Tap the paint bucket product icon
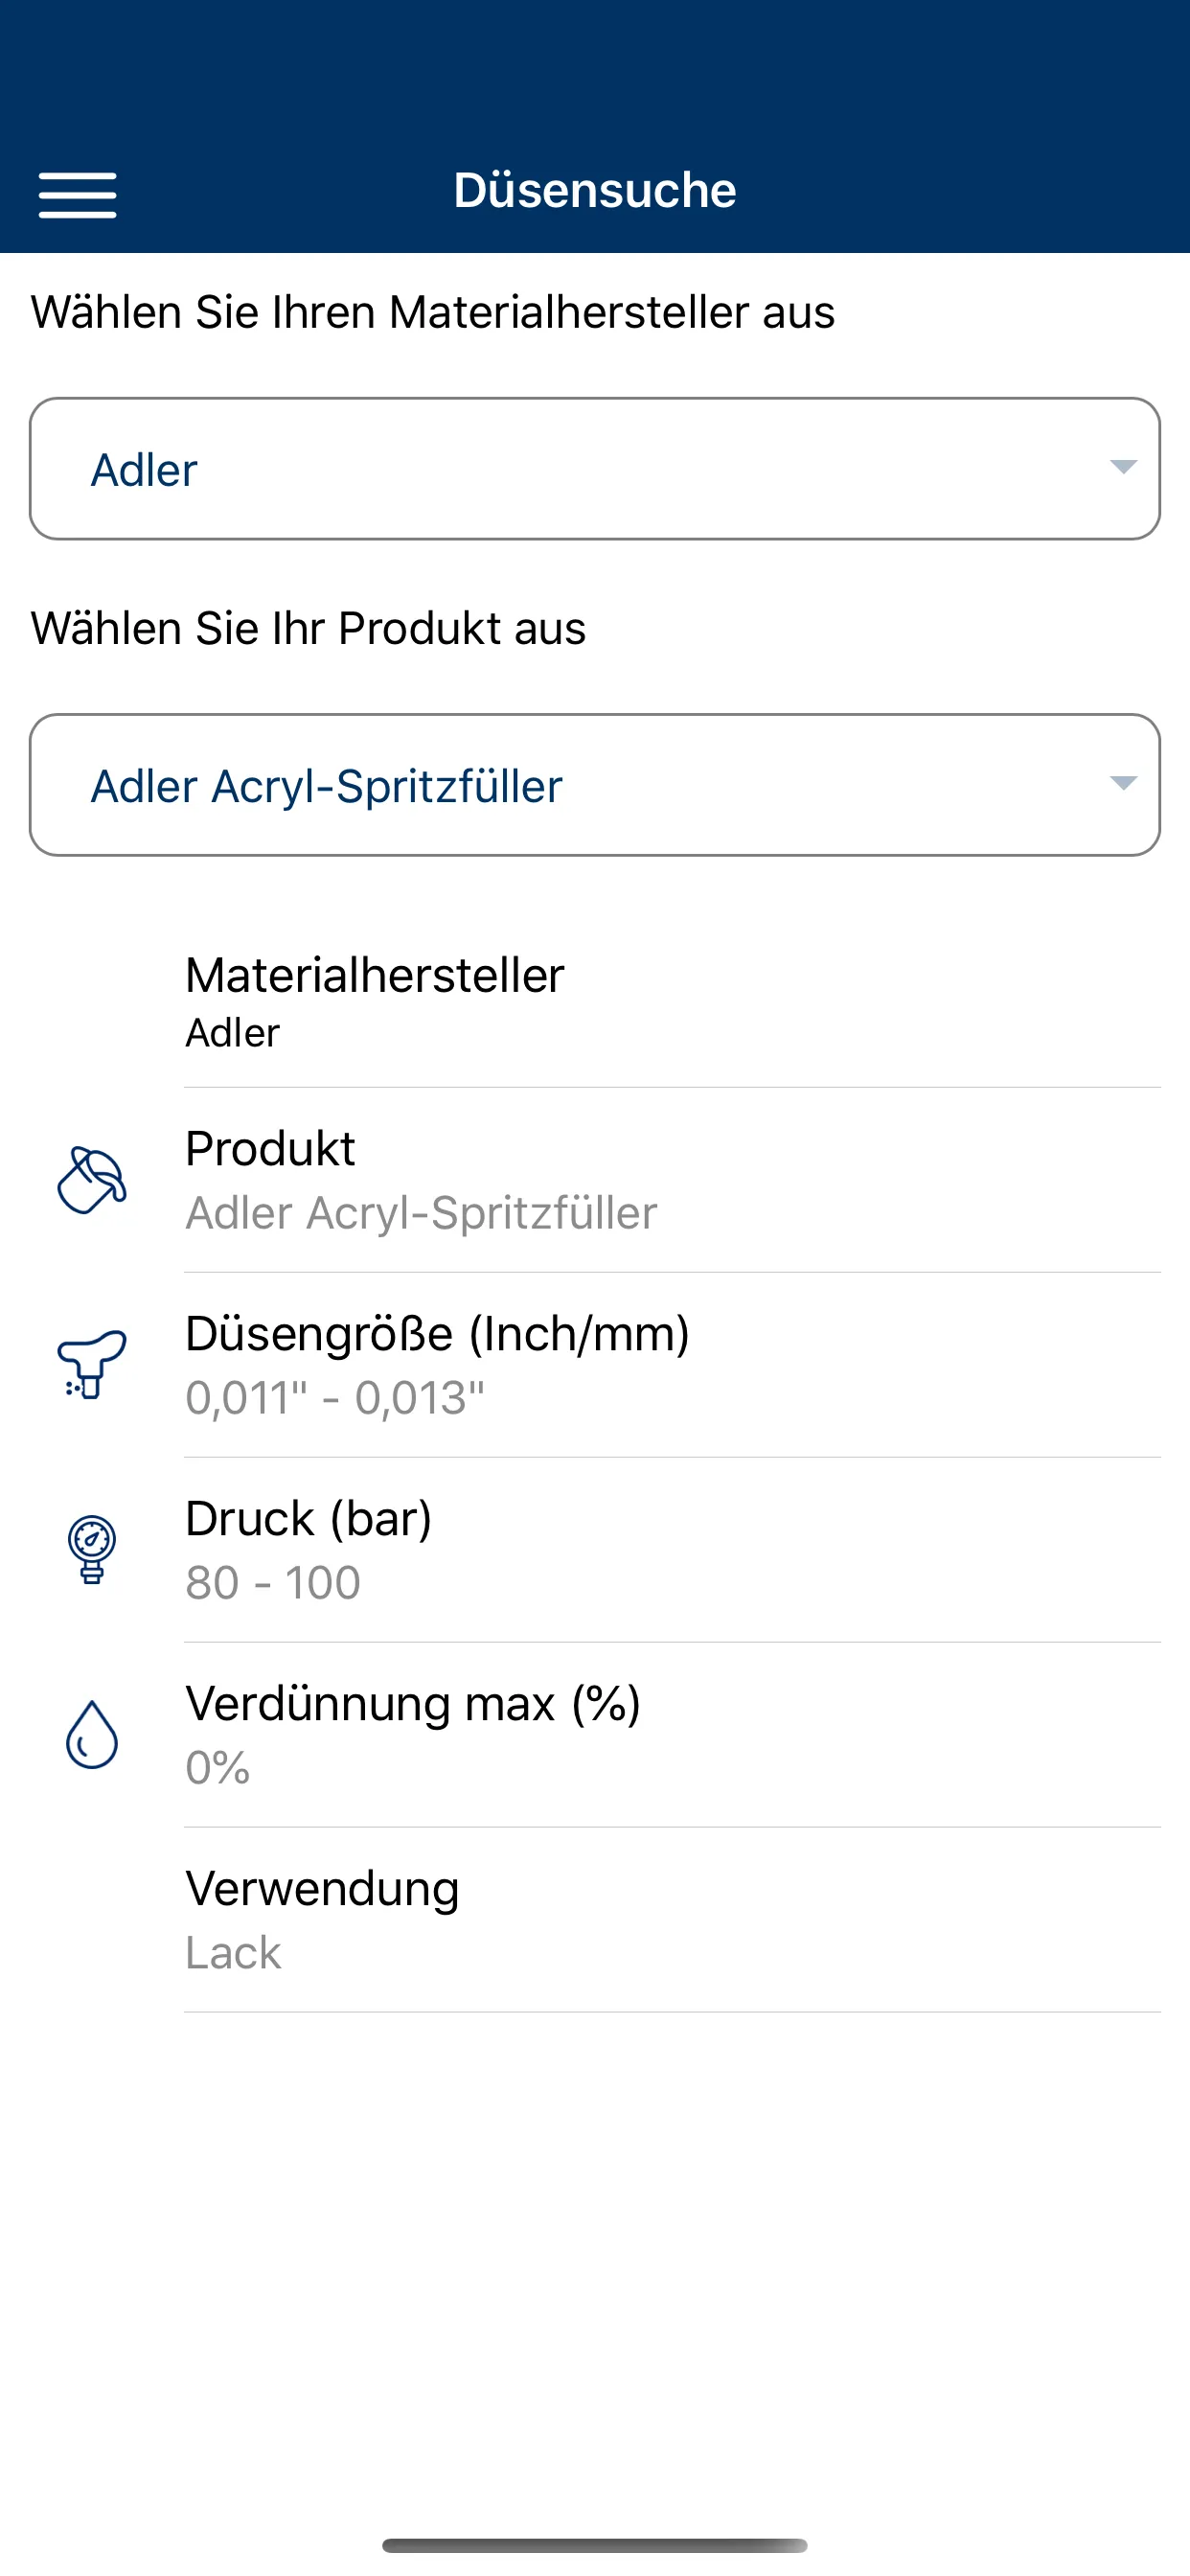 click(91, 1180)
